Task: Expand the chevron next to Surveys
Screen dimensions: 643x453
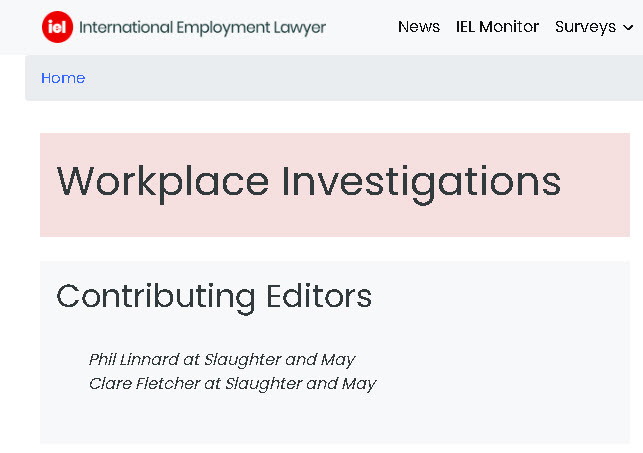Action: (x=628, y=28)
